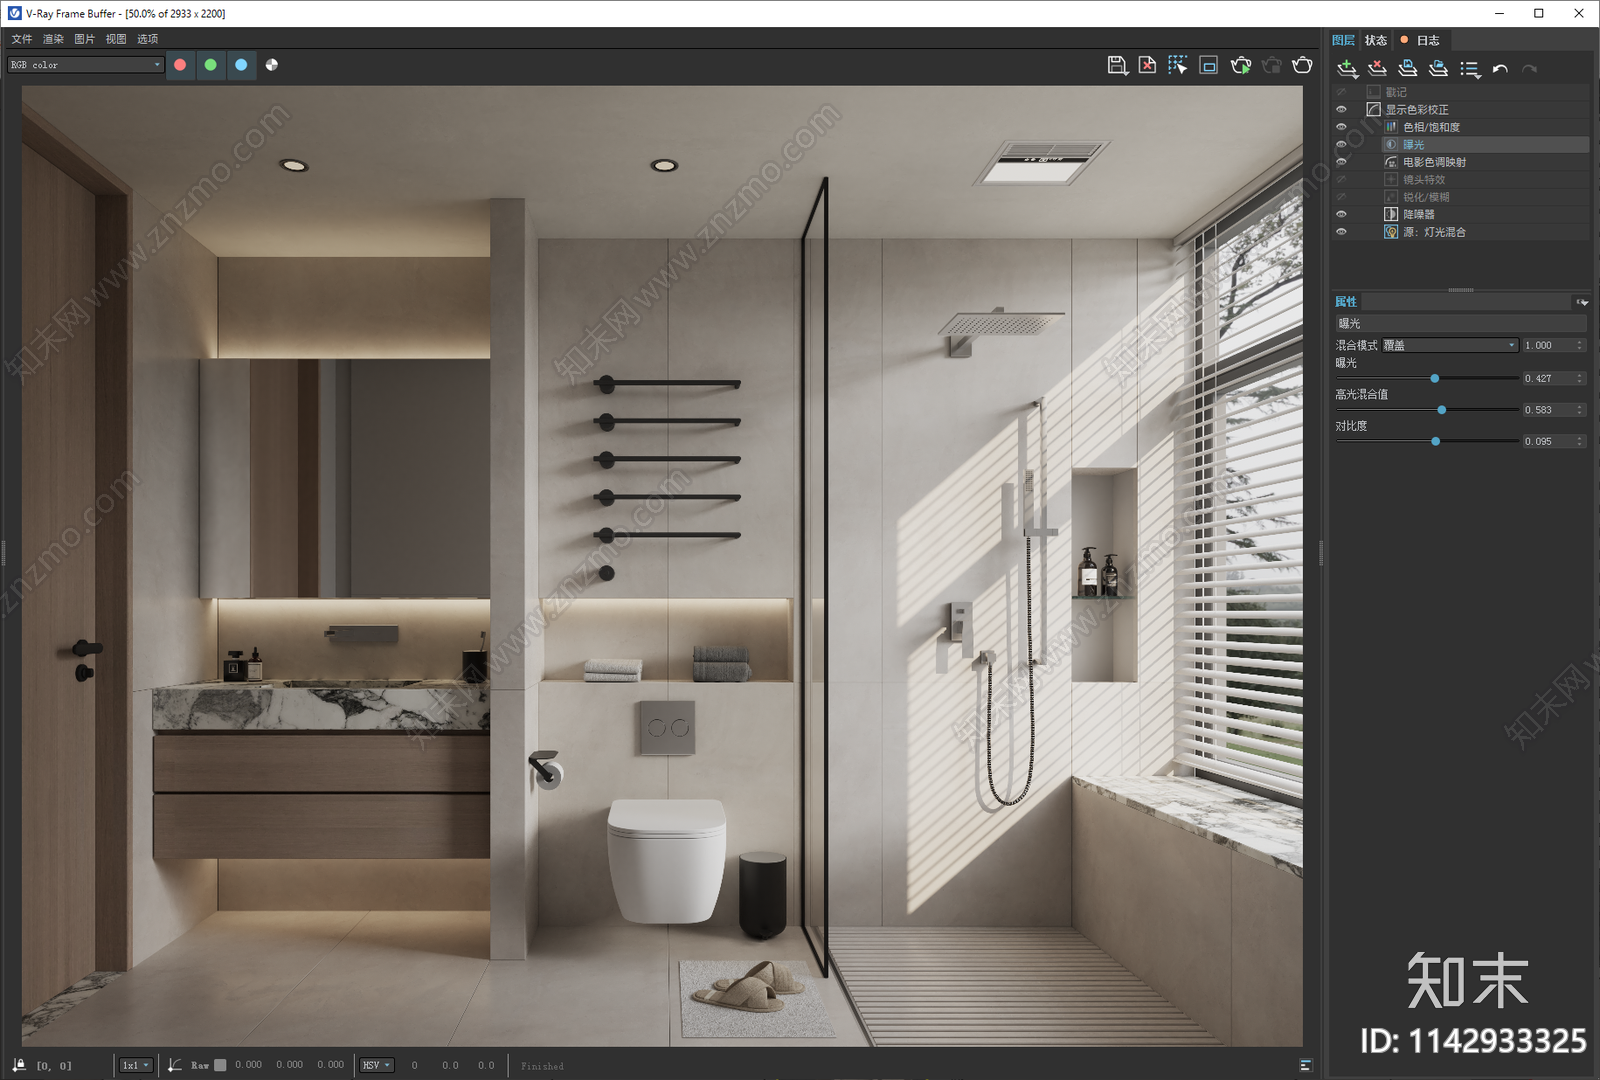
Task: Open the 渲染 menu
Action: click(53, 39)
